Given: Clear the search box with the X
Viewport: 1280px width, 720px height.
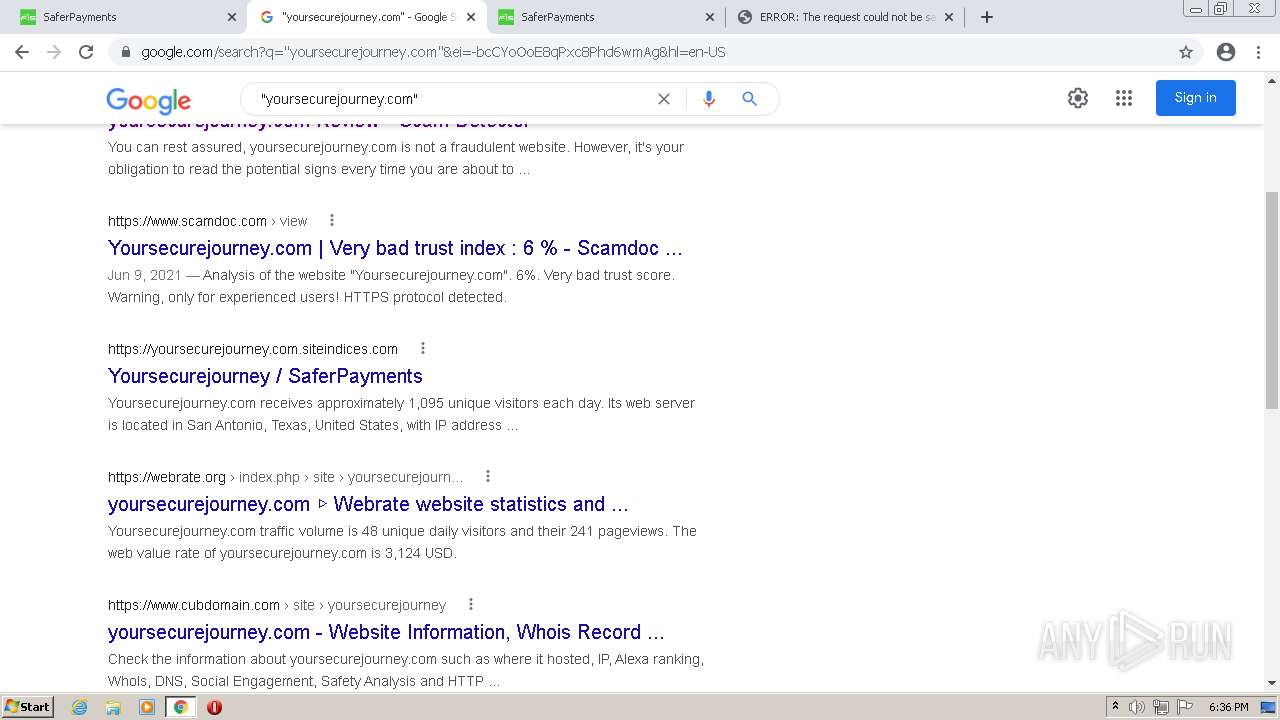Looking at the screenshot, I should point(664,99).
